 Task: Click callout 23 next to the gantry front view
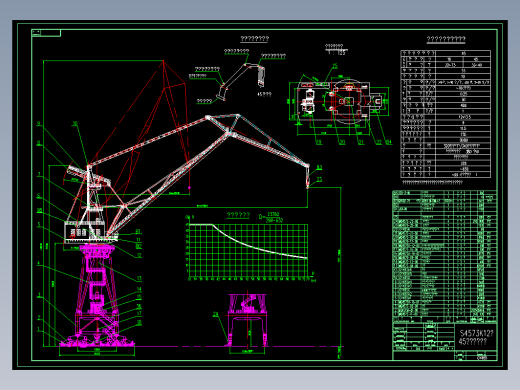point(215,314)
